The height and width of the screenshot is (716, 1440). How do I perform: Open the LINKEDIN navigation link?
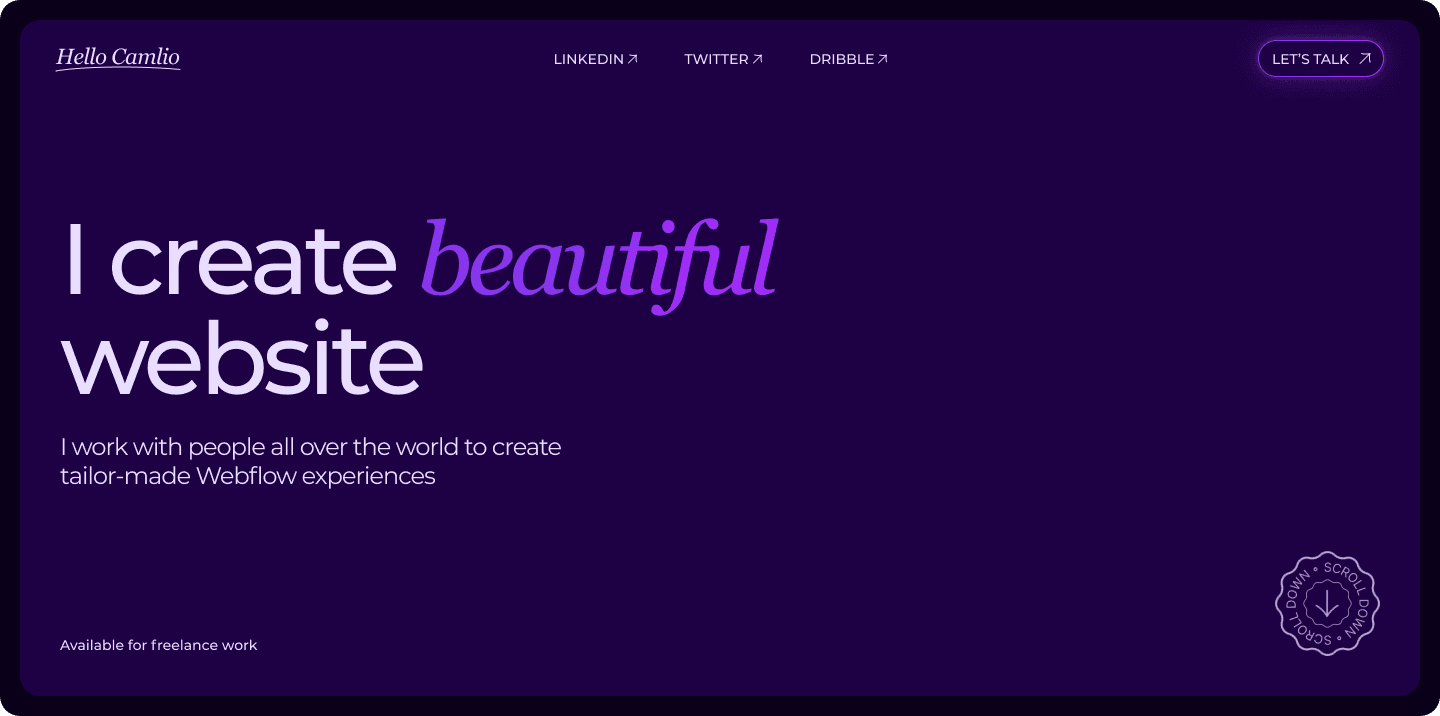[588, 59]
